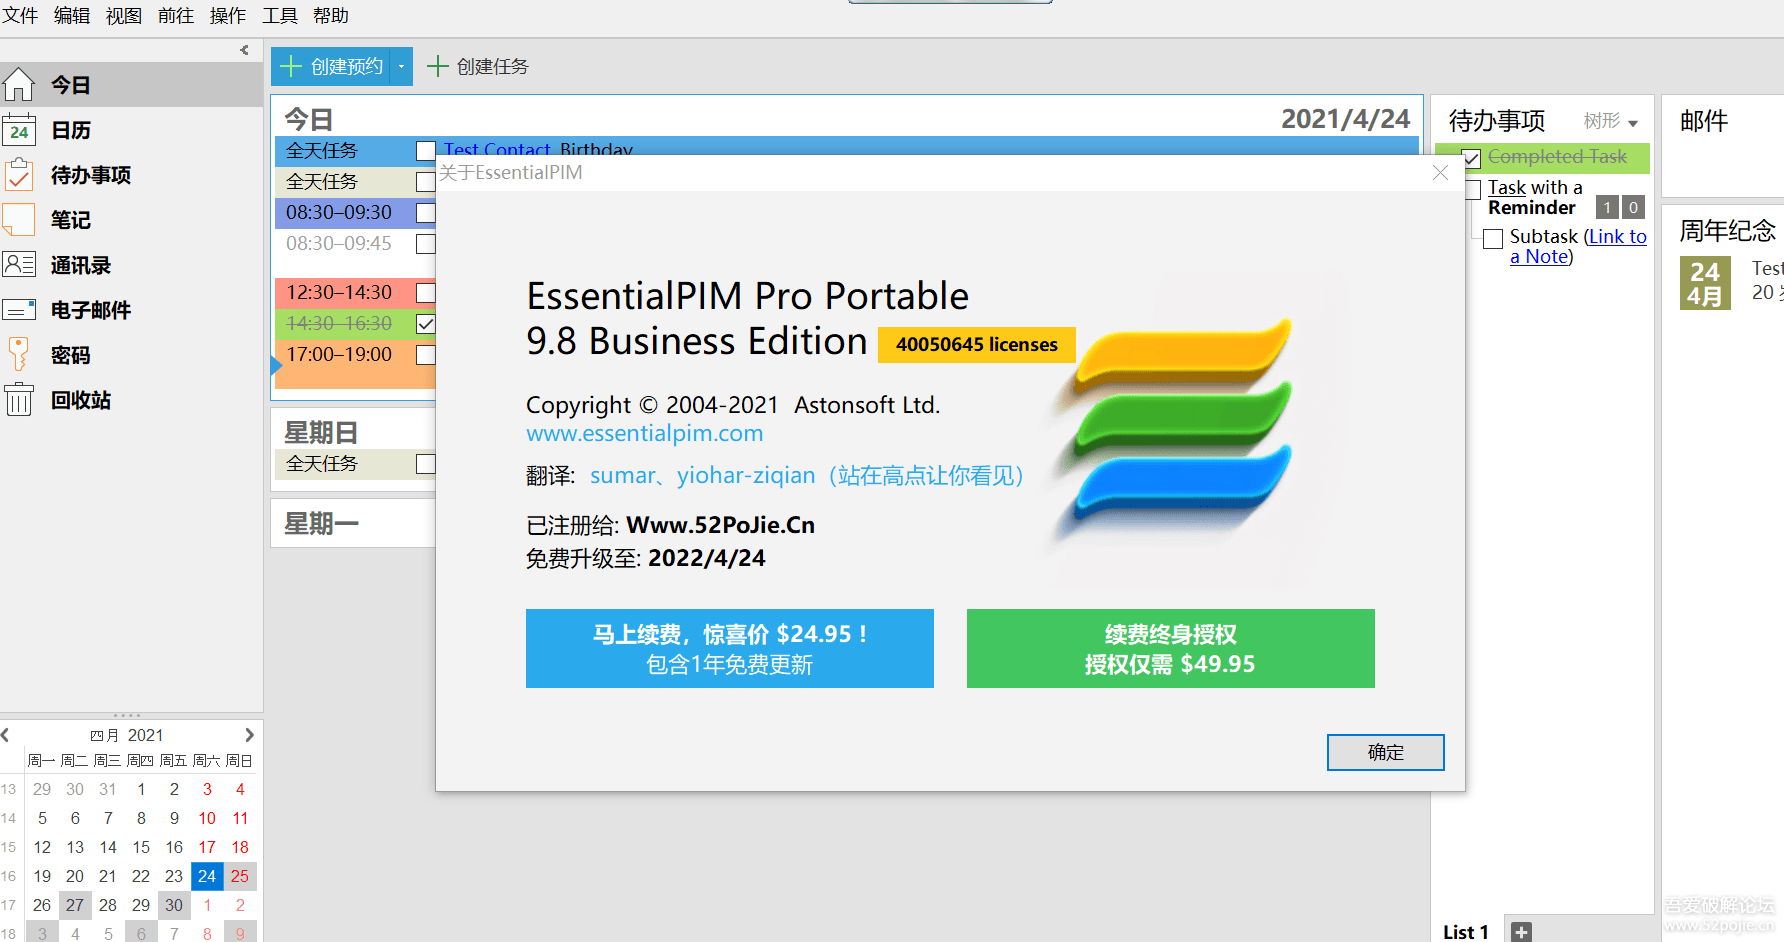Open the 待办事项 module in left sidebar
Image resolution: width=1784 pixels, height=942 pixels.
point(131,175)
